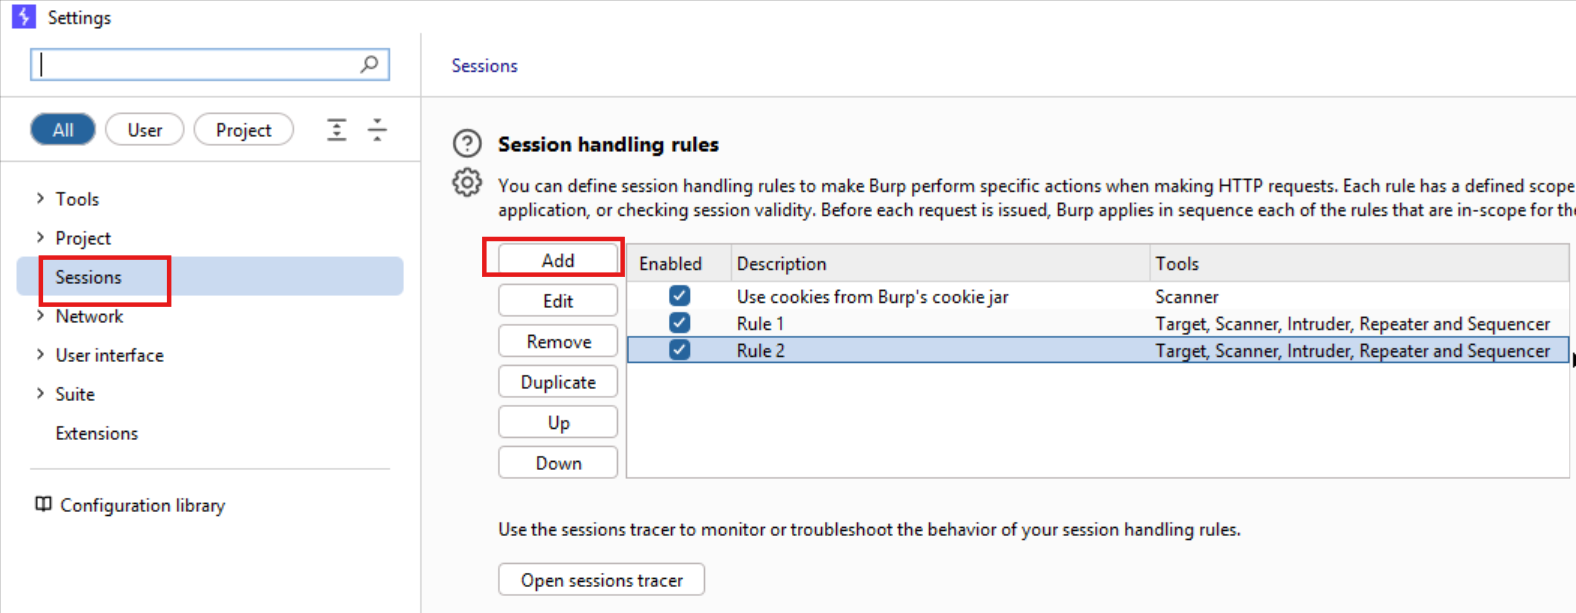Click the expand all sections icon
Viewport: 1576px width, 613px height.
point(337,129)
